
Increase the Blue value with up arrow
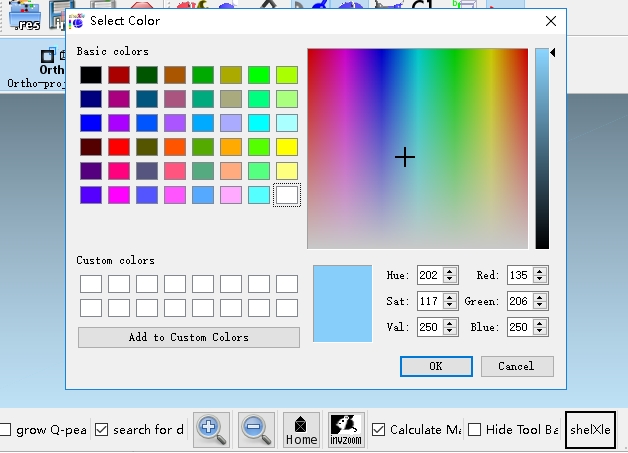[541, 323]
